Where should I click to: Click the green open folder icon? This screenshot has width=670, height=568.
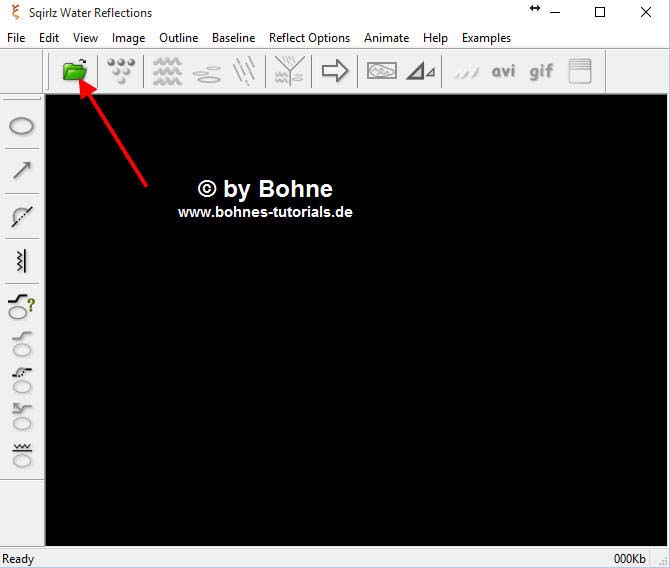coord(75,71)
